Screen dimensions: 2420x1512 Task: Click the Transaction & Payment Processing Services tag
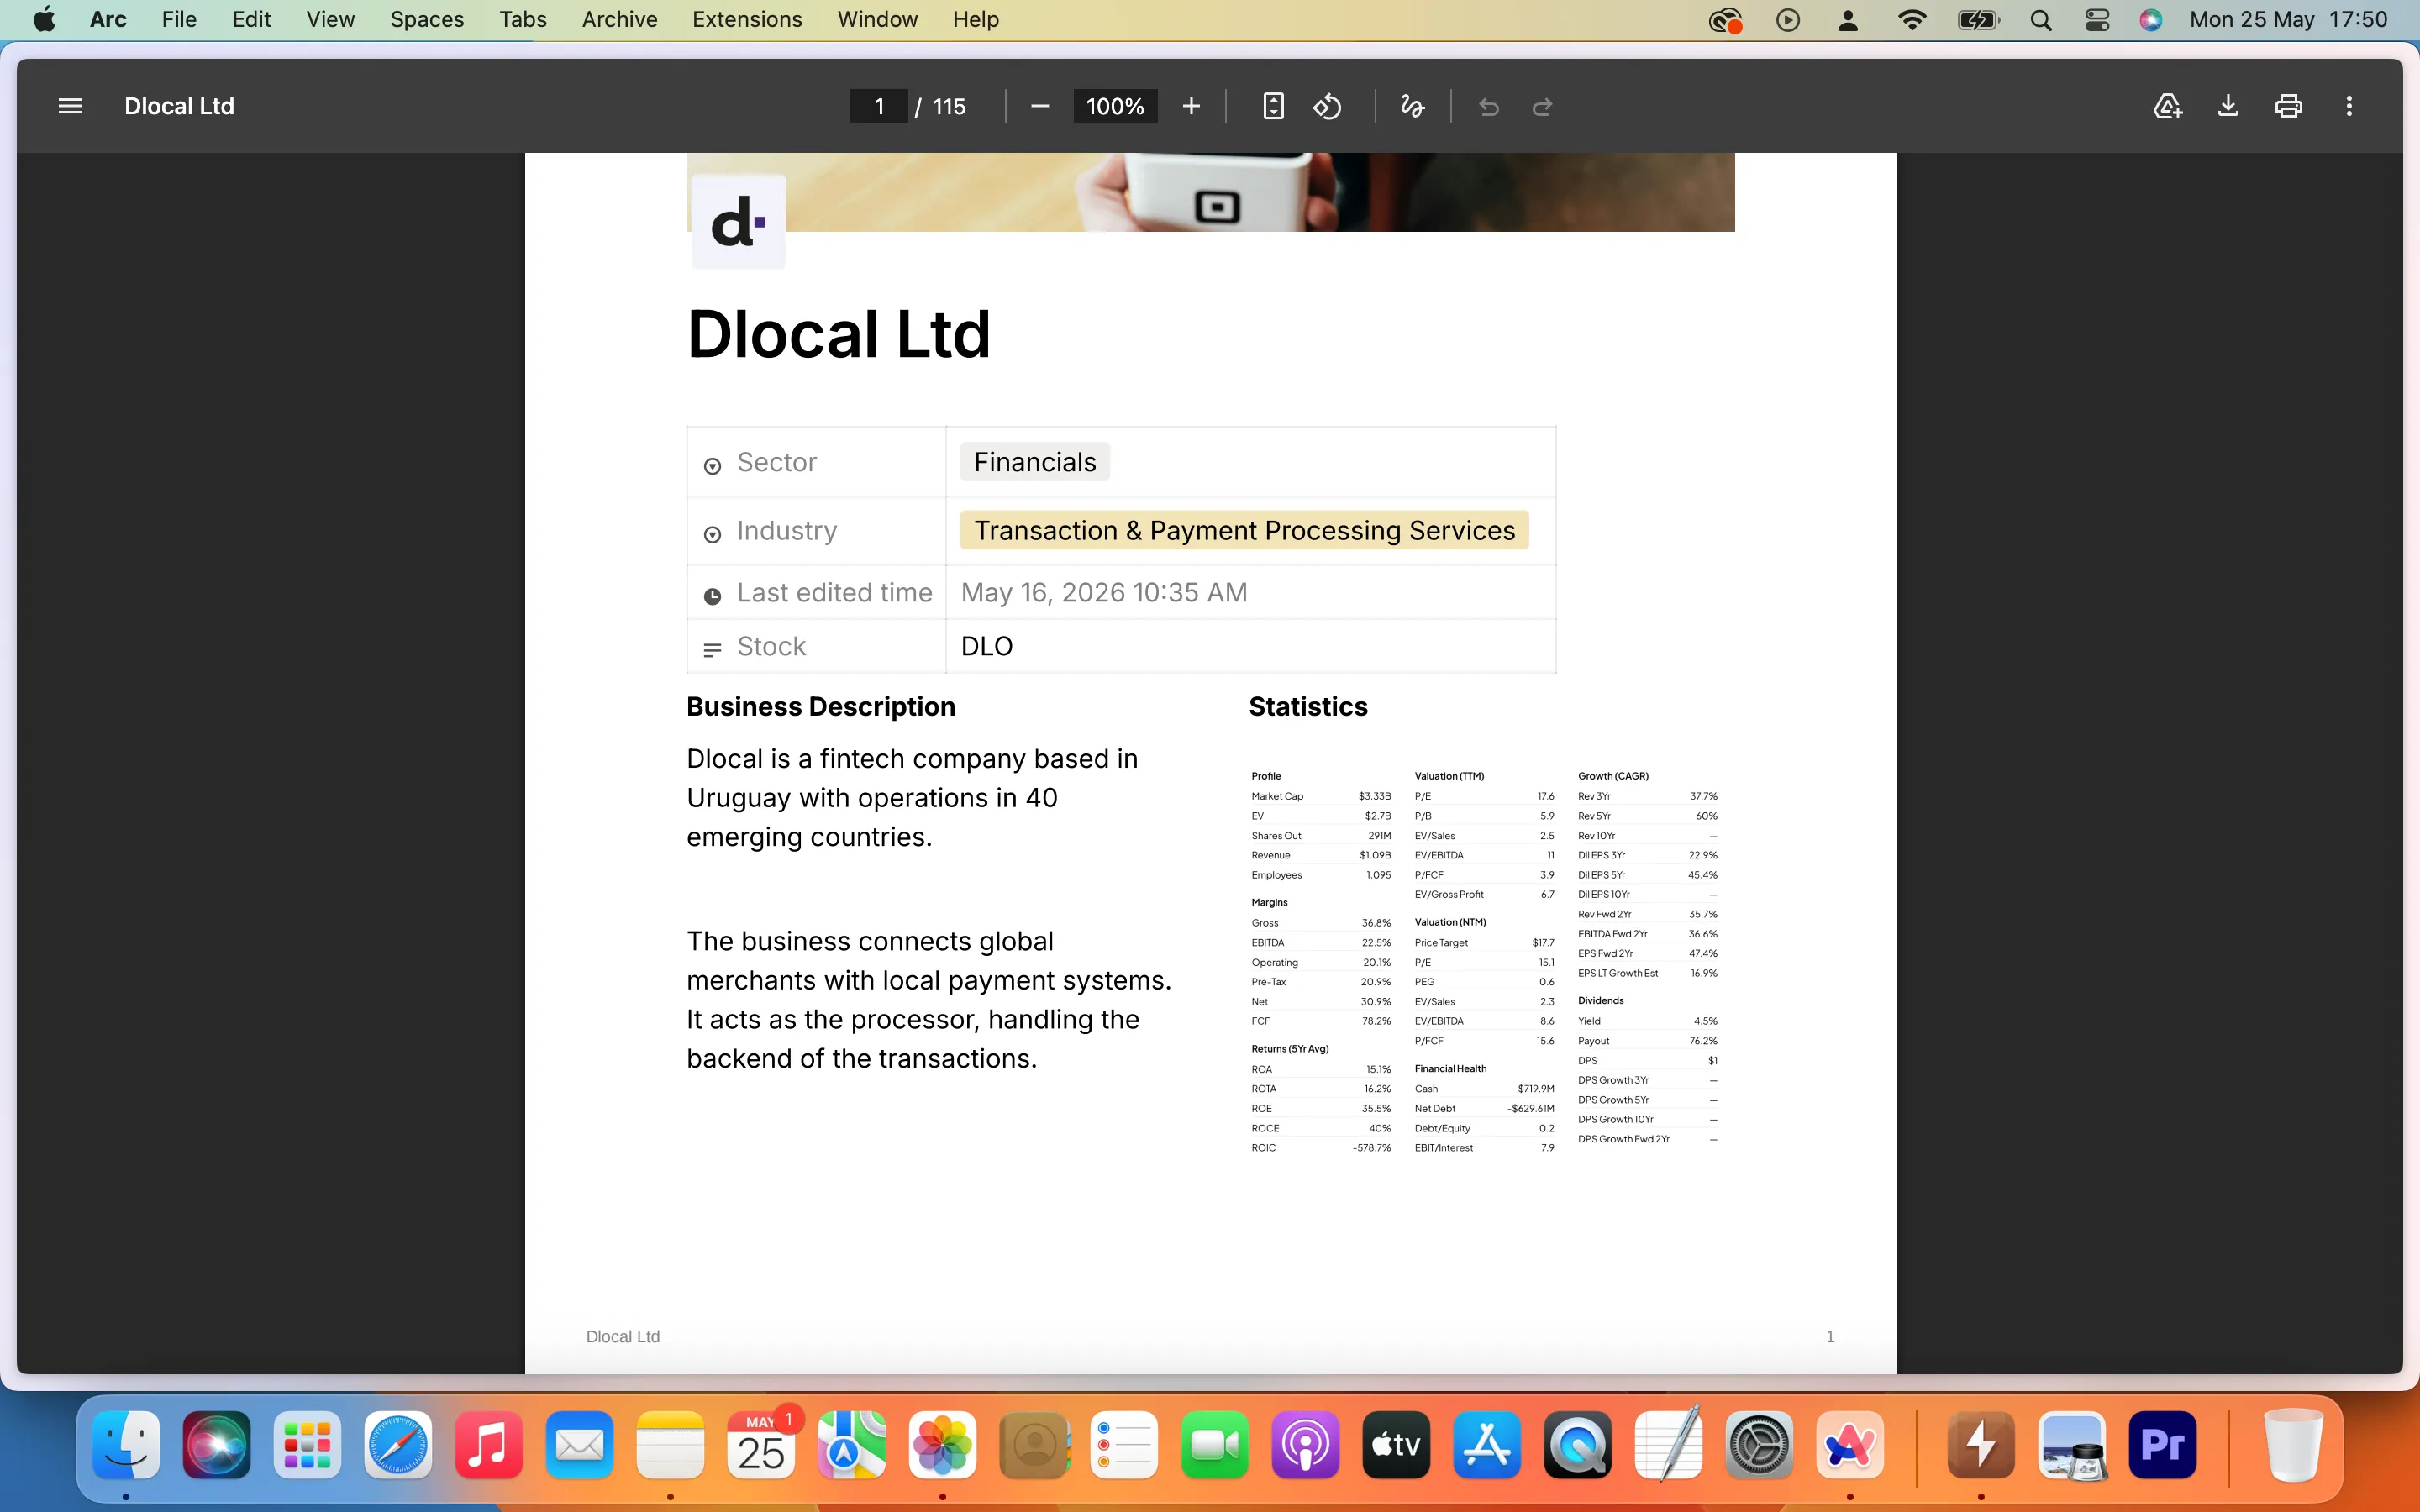point(1244,530)
